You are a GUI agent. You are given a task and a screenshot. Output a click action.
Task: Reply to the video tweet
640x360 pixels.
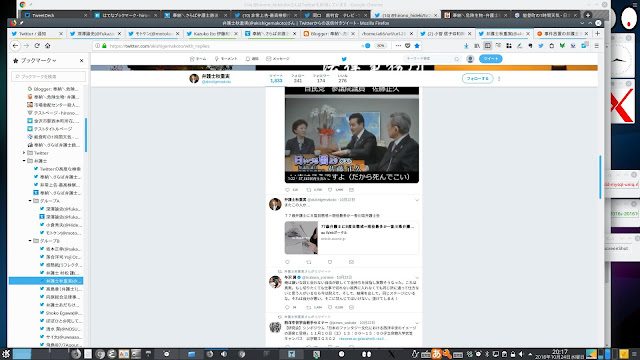(x=287, y=190)
